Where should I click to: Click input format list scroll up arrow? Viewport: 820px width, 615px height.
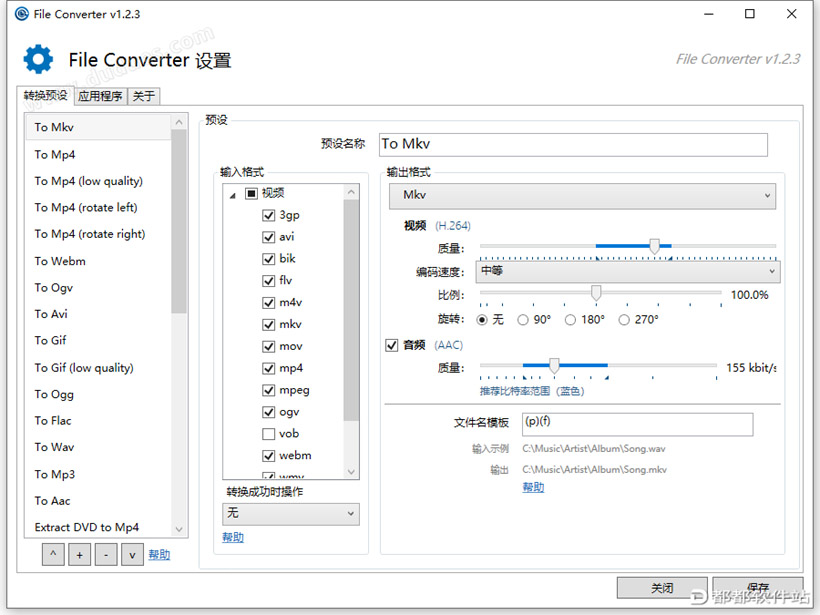coord(351,192)
